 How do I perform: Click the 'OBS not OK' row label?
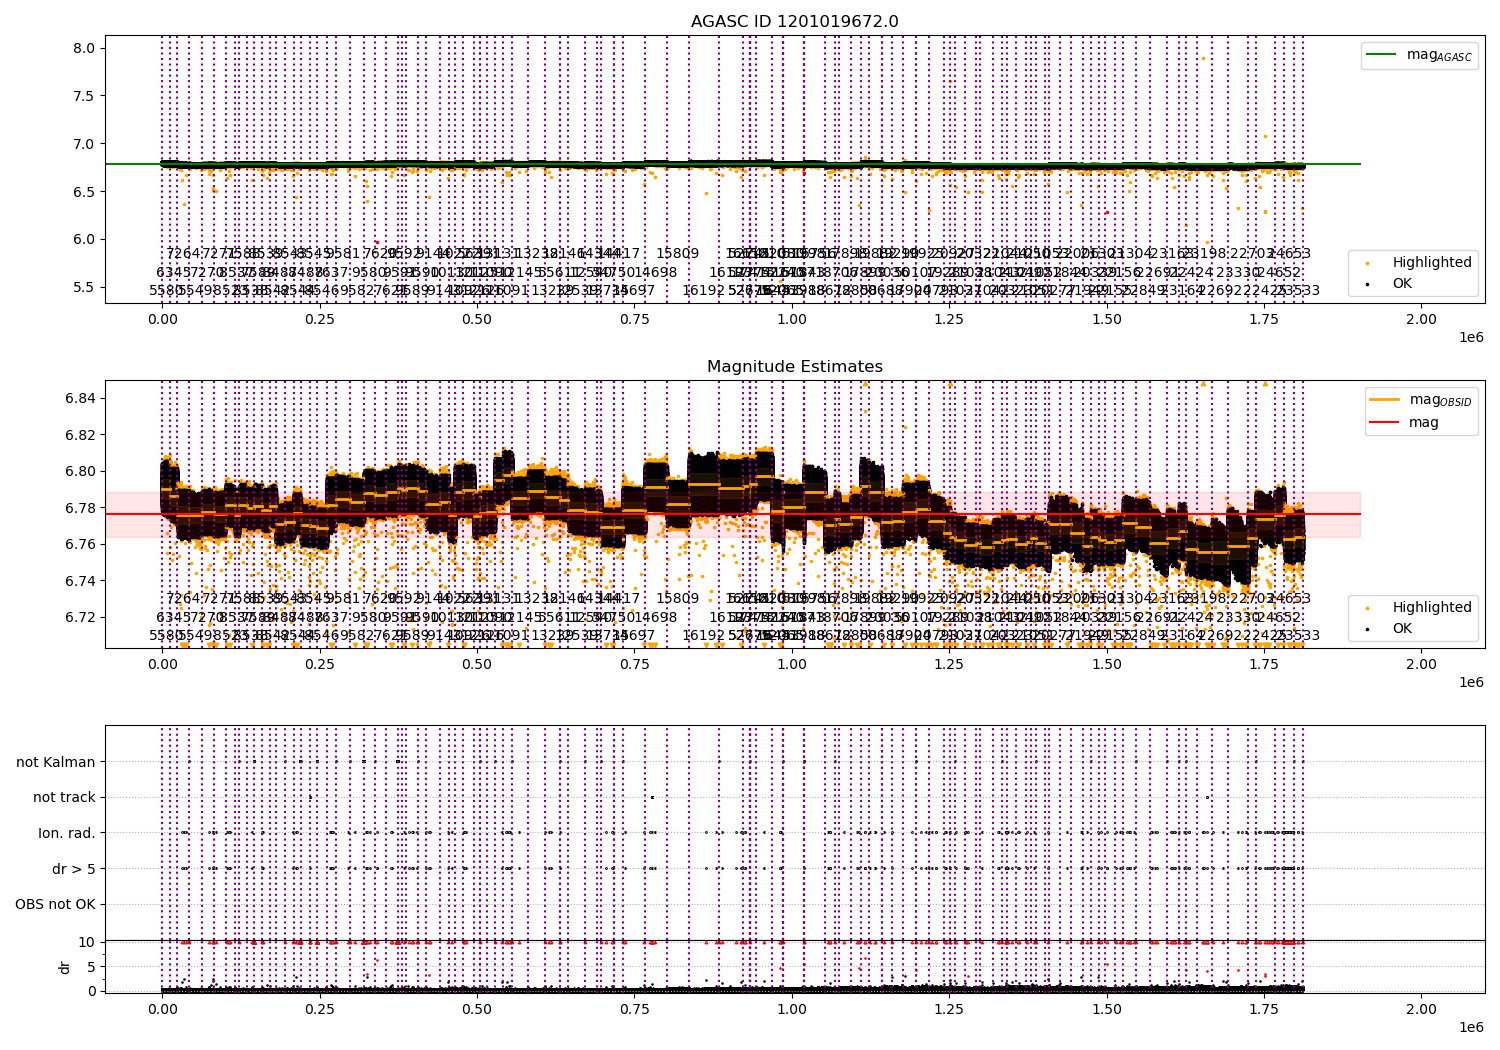click(x=55, y=904)
